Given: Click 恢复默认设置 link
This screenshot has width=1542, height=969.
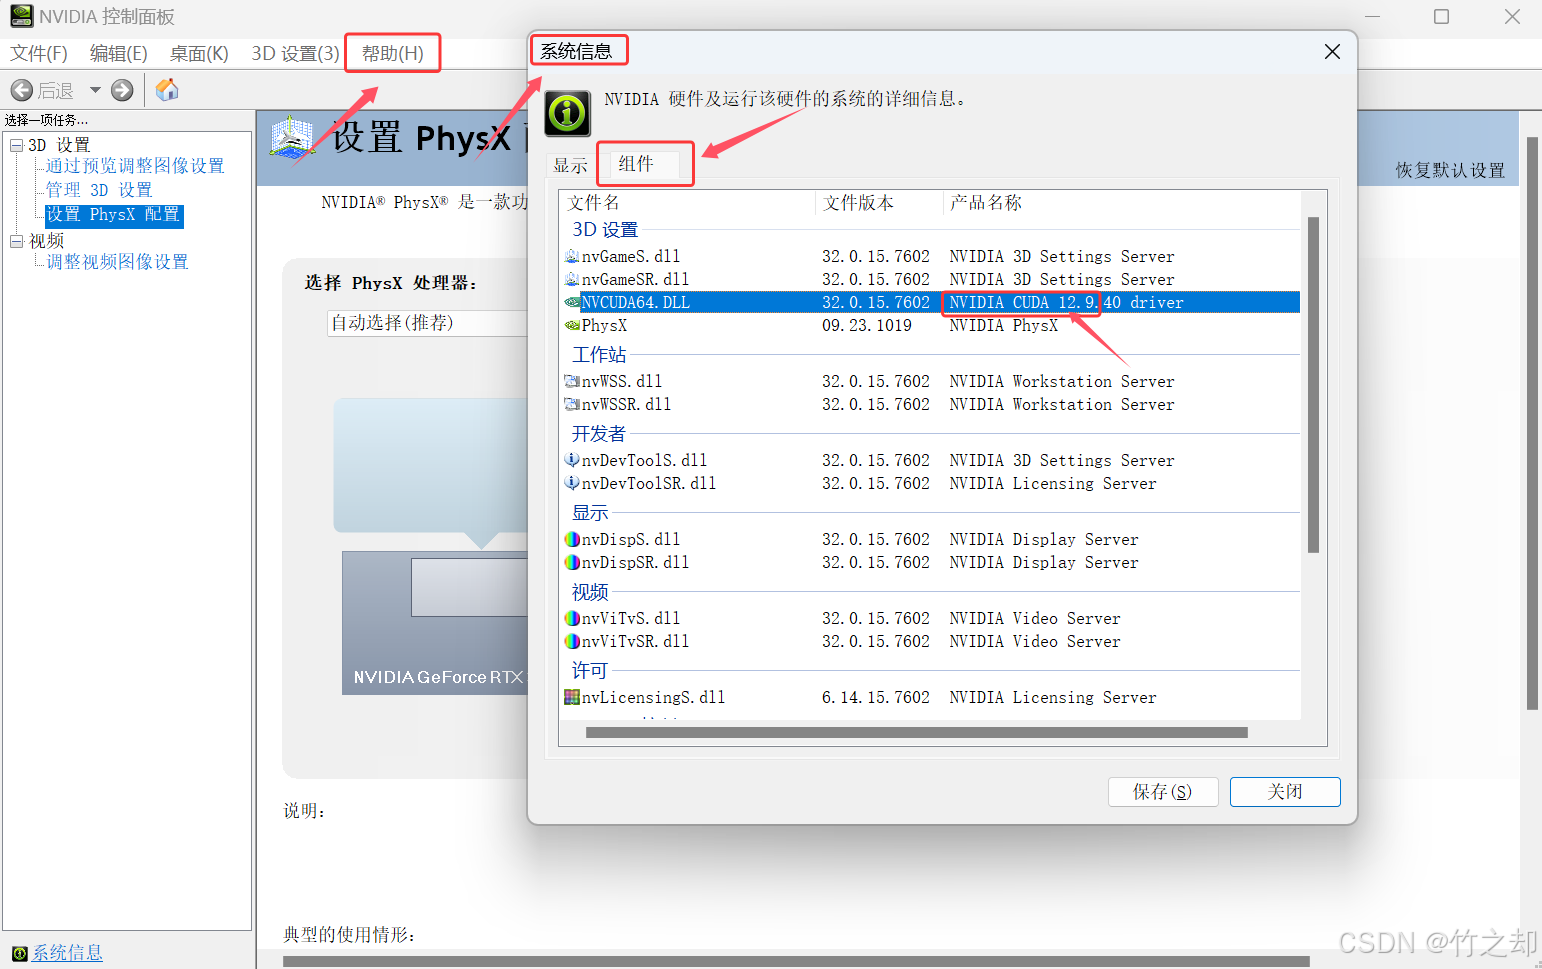Looking at the screenshot, I should pyautogui.click(x=1450, y=170).
